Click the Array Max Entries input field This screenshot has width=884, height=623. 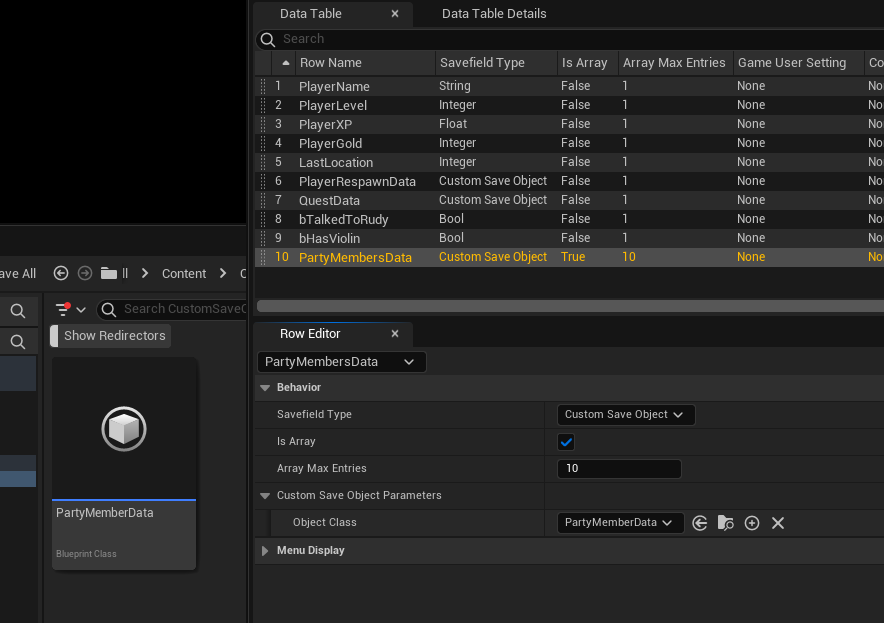click(x=618, y=469)
